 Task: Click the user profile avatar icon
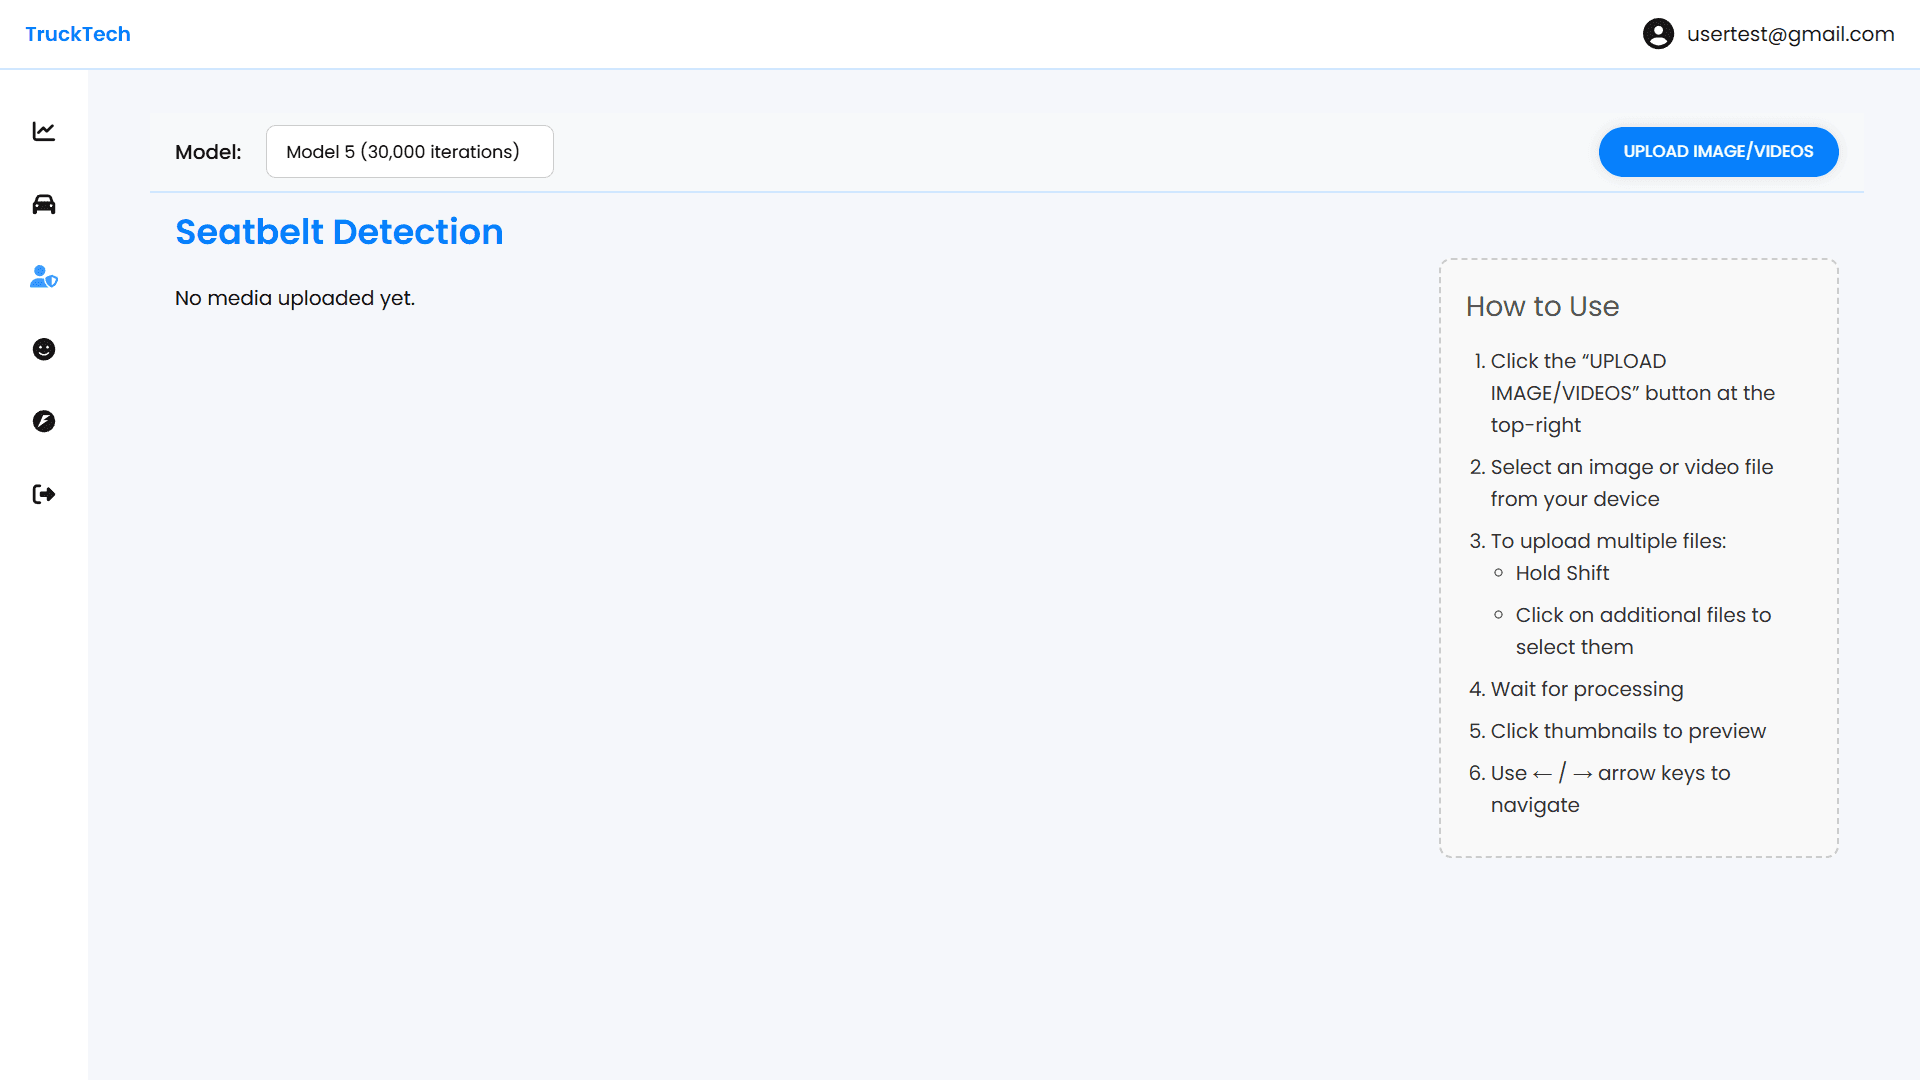click(1658, 34)
